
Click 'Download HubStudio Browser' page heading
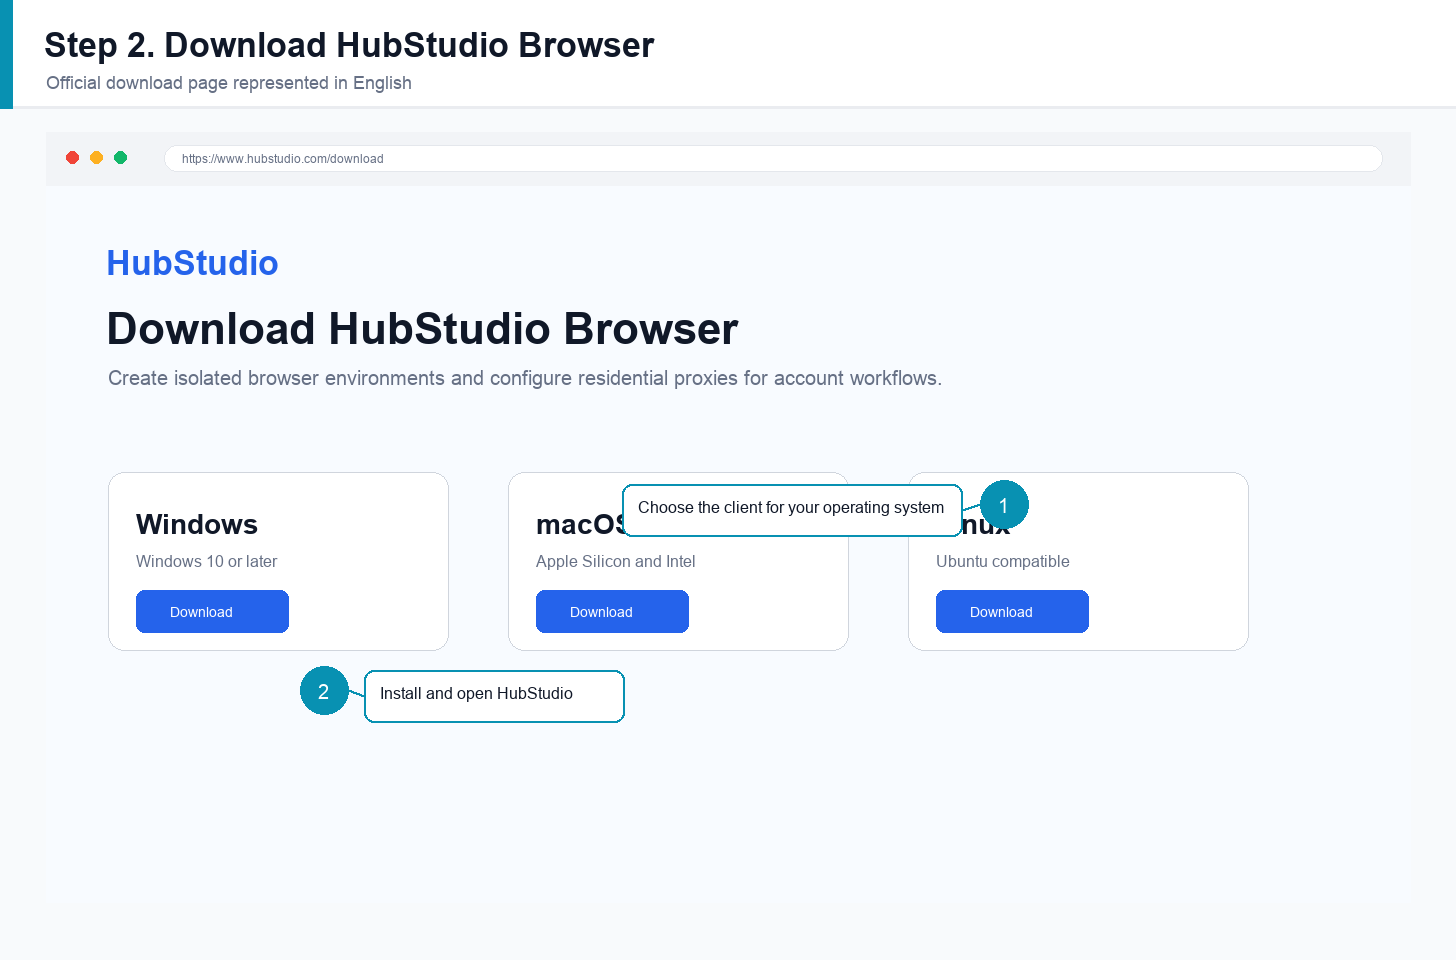[422, 329]
